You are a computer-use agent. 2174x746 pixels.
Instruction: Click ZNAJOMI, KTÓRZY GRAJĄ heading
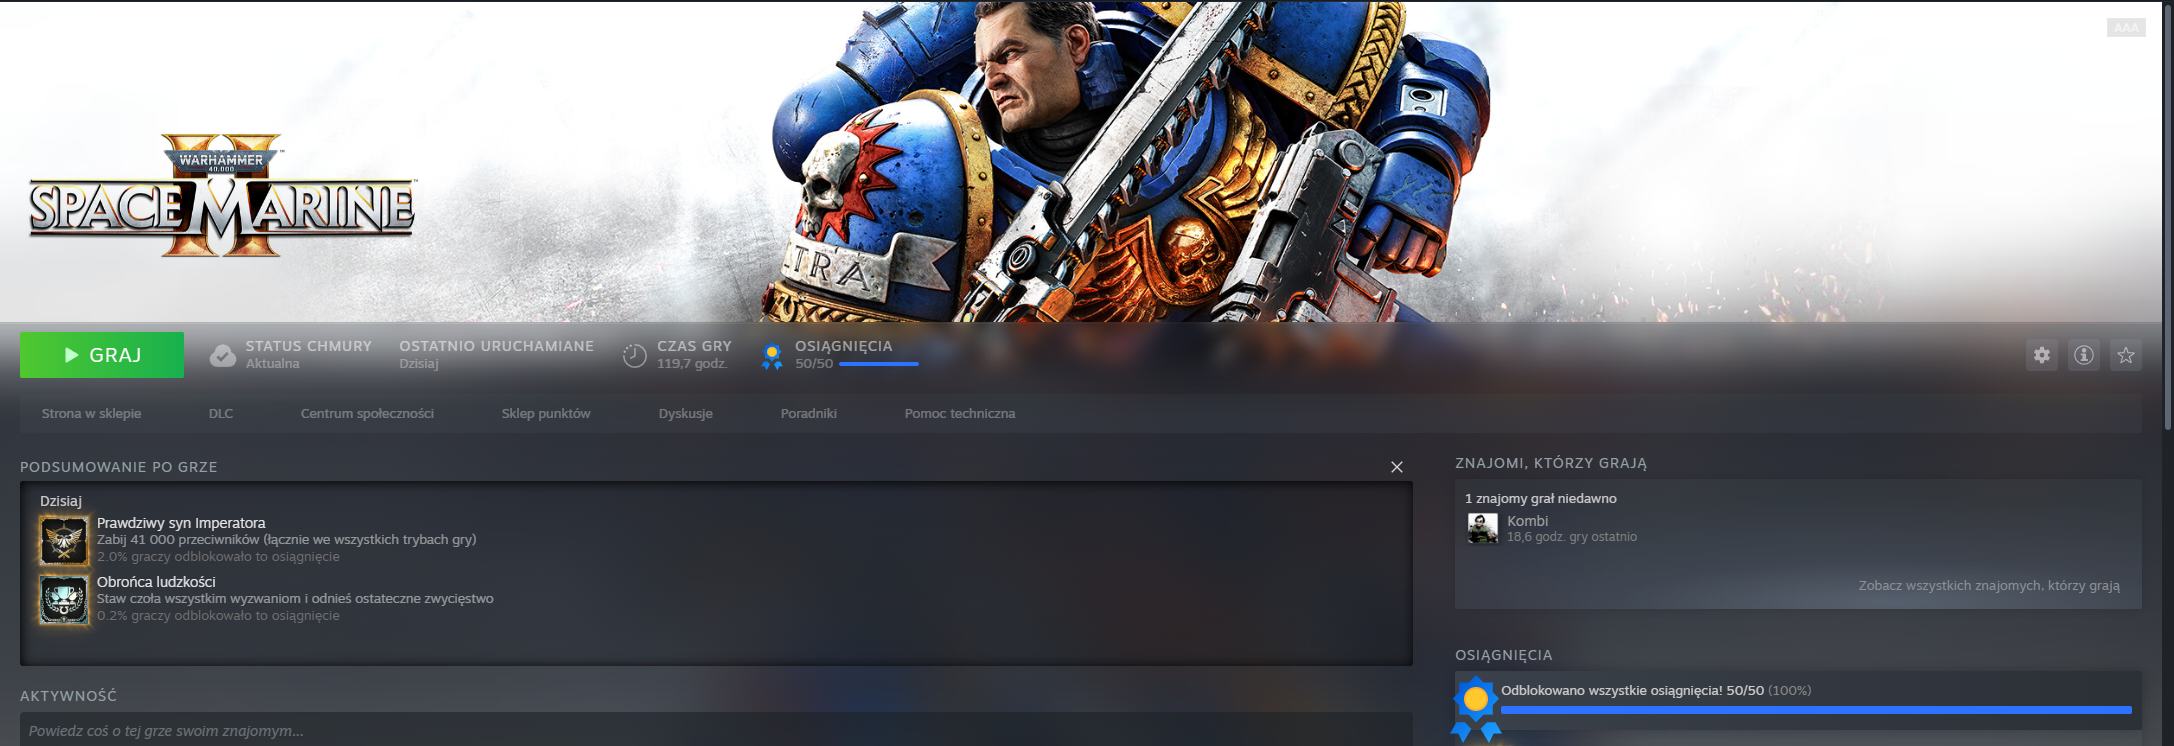click(1551, 463)
